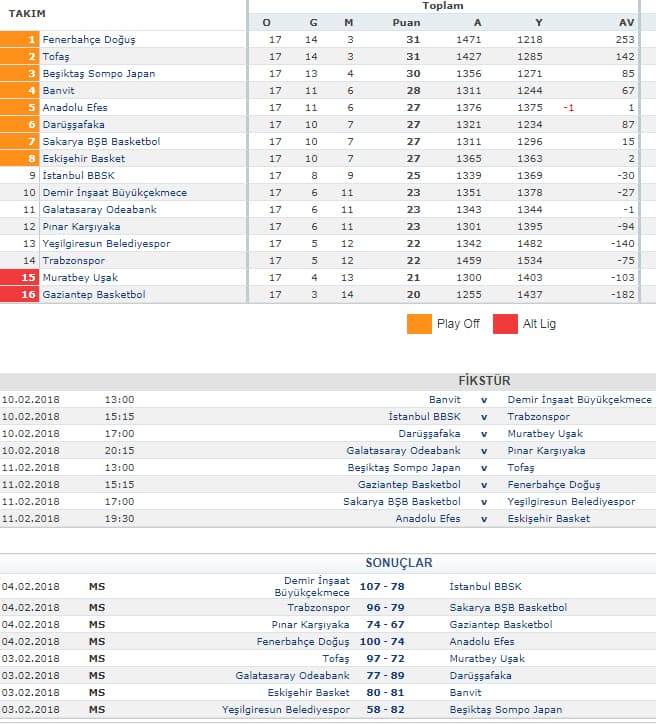Click the FİKSTÜR section heading
The width and height of the screenshot is (656, 724).
tap(484, 381)
